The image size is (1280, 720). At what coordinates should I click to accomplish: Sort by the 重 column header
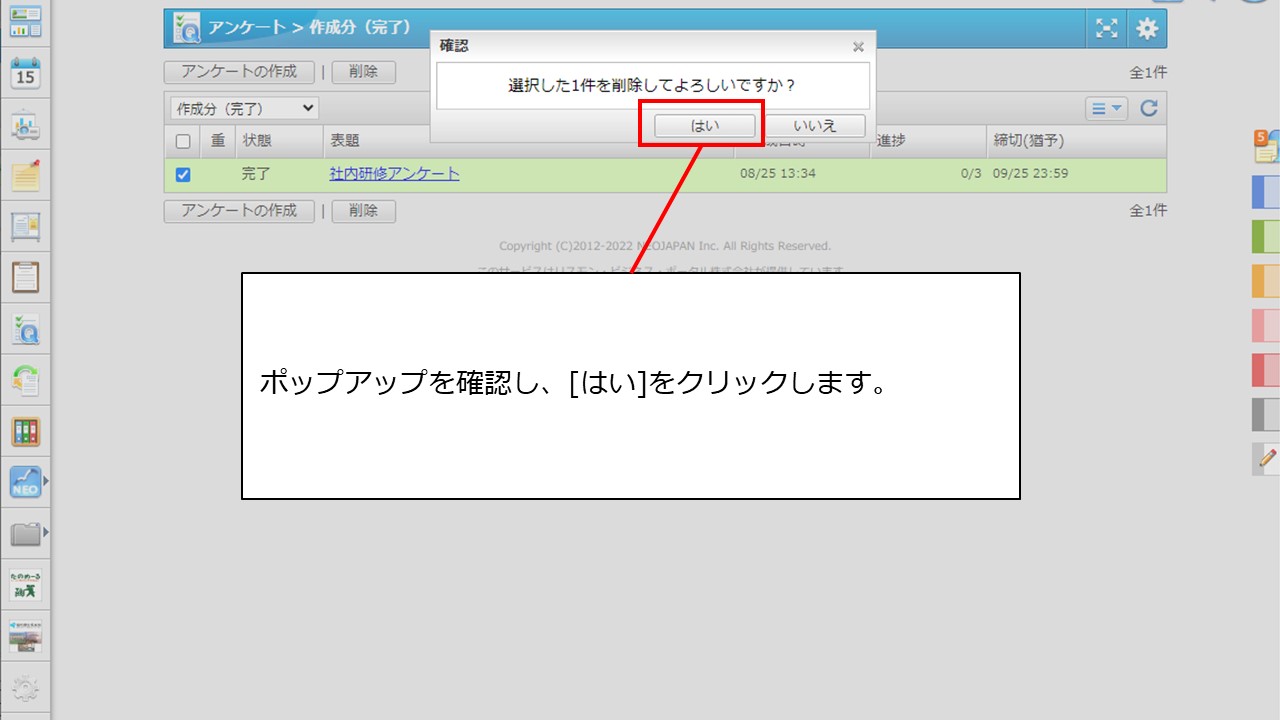pyautogui.click(x=218, y=141)
